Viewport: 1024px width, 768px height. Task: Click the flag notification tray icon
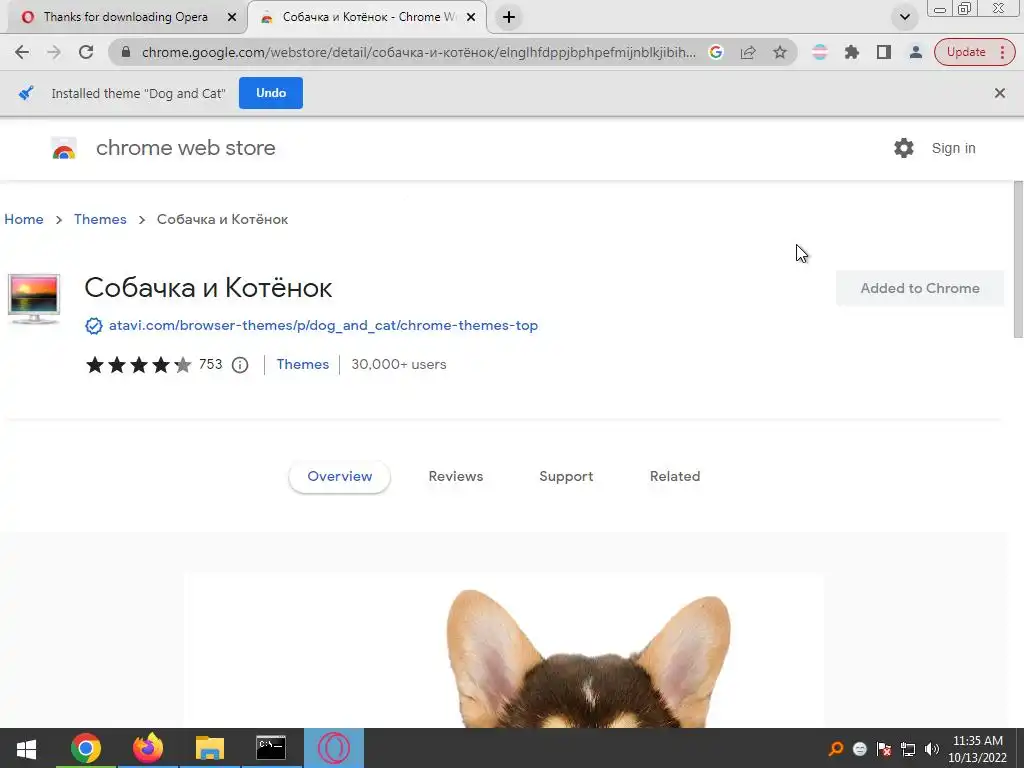884,749
